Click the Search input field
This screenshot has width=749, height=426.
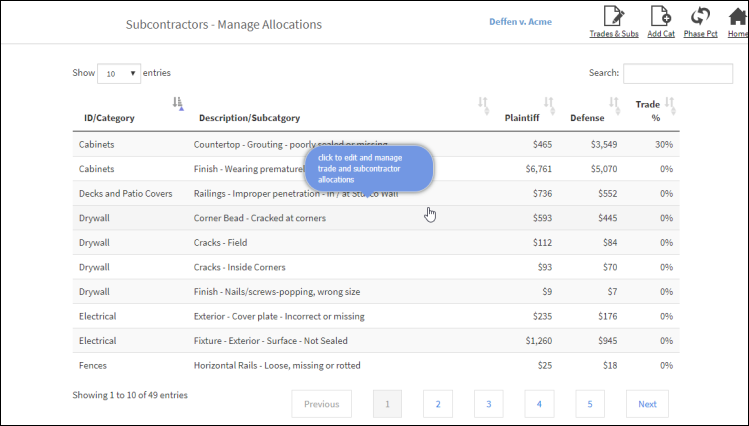[677, 74]
